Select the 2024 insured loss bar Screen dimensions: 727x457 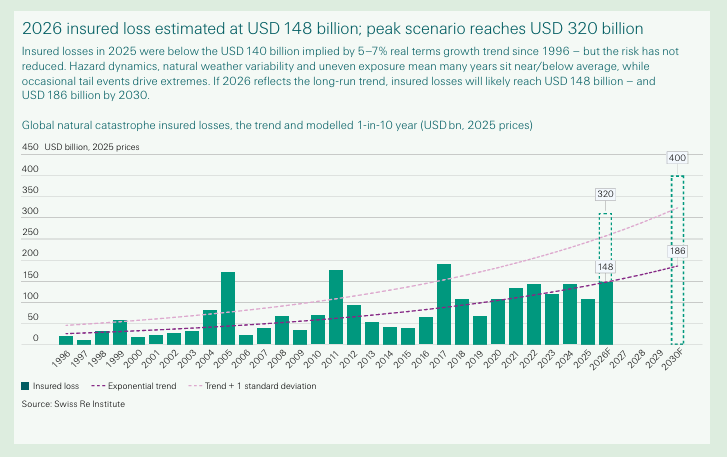point(570,314)
